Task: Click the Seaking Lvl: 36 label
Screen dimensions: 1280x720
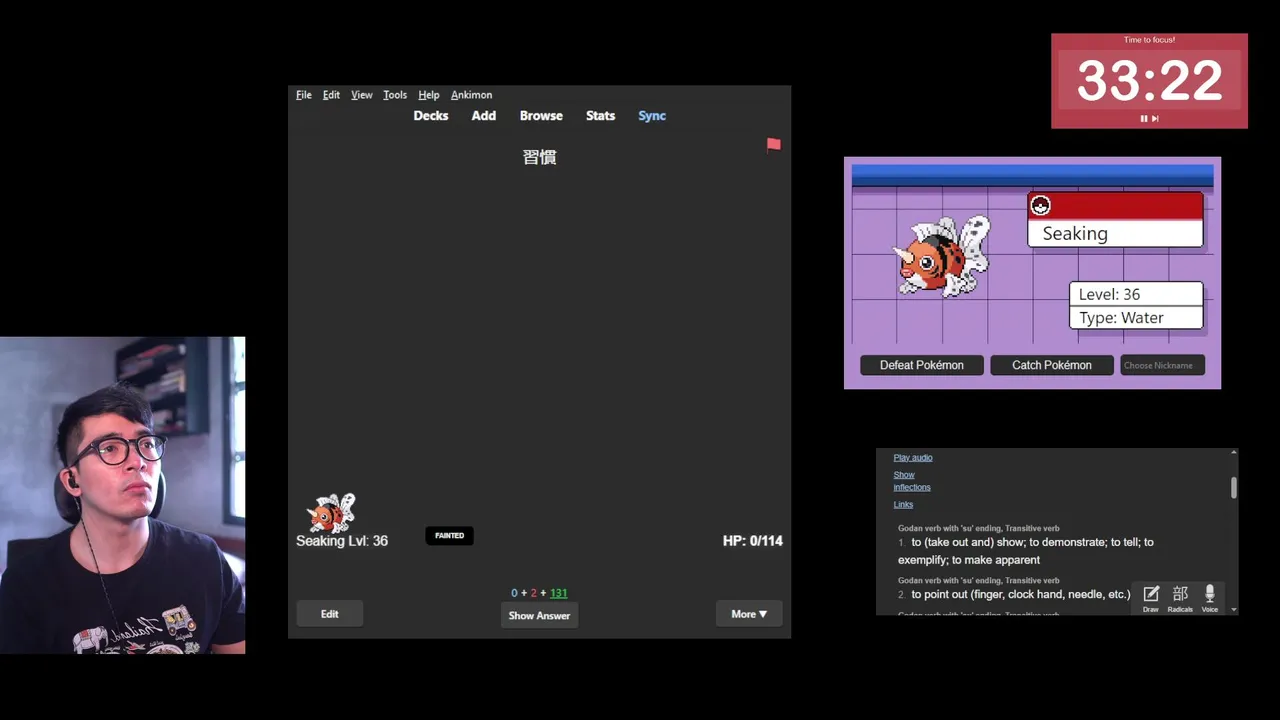Action: coord(342,541)
